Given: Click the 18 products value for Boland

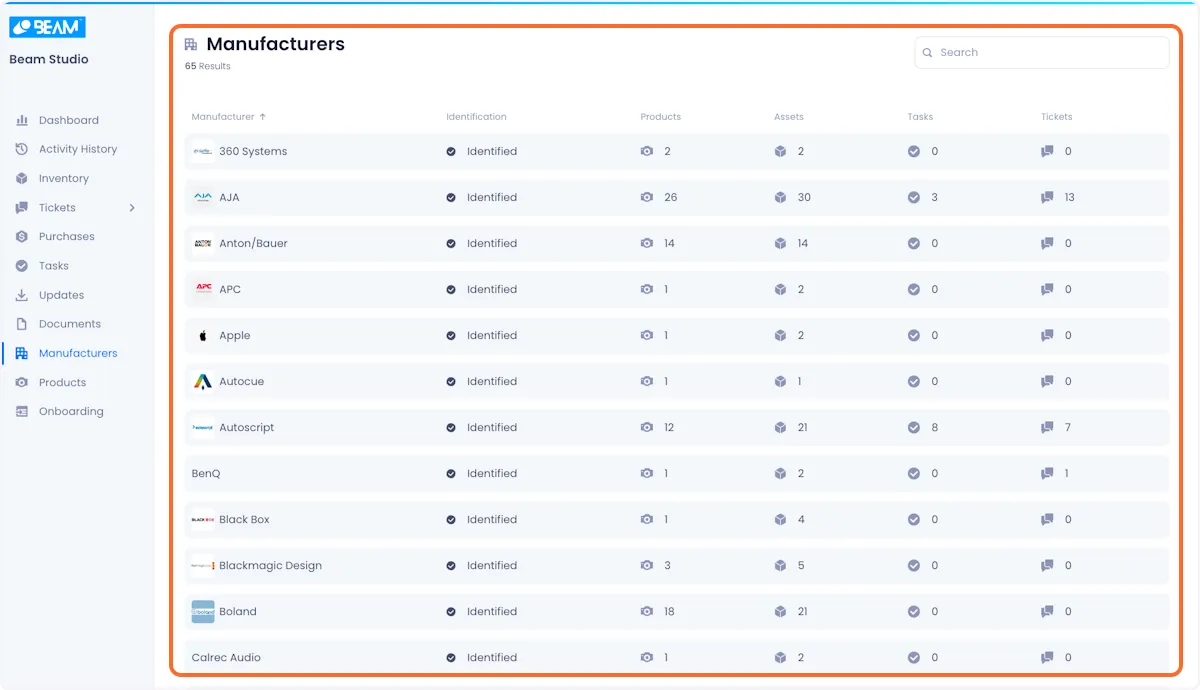Looking at the screenshot, I should click(x=669, y=611).
